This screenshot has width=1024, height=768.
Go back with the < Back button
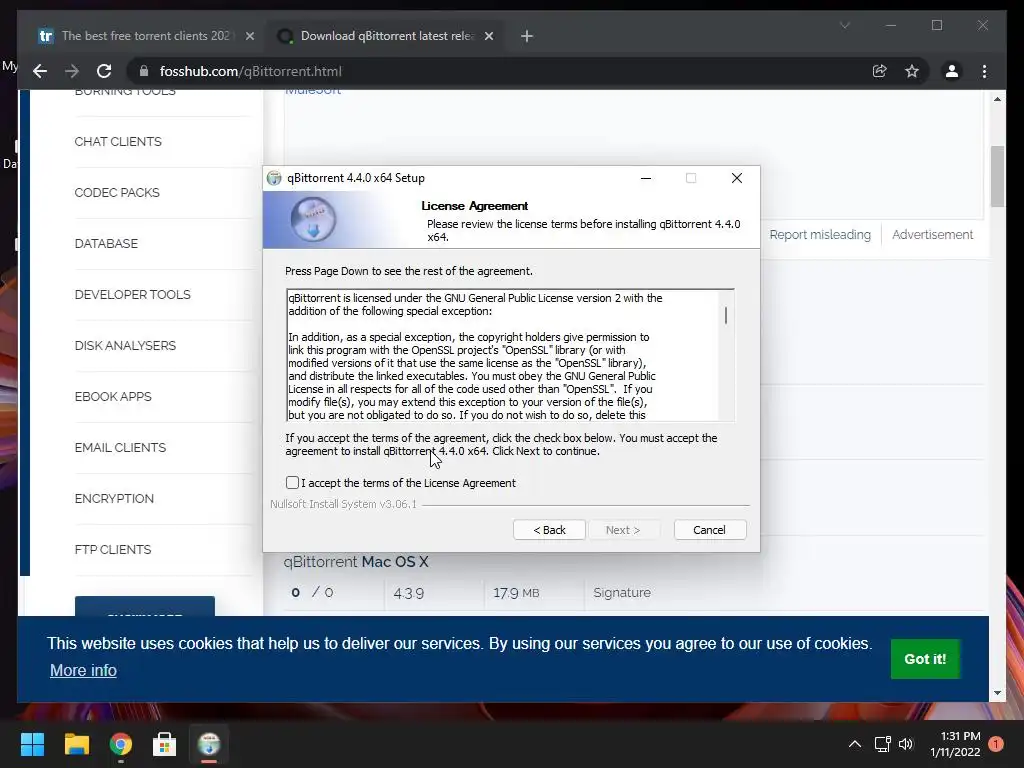549,530
